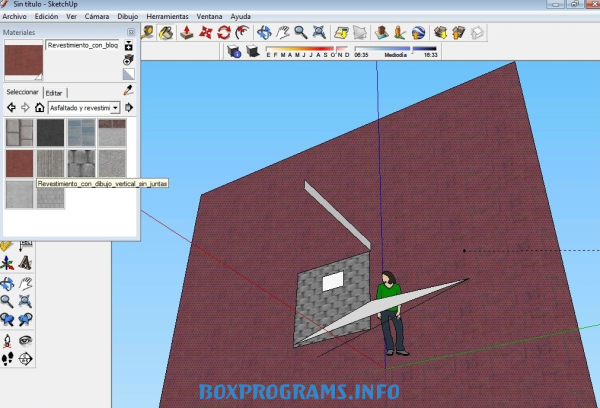Activate Orbit in the top toolbar

tap(264, 33)
